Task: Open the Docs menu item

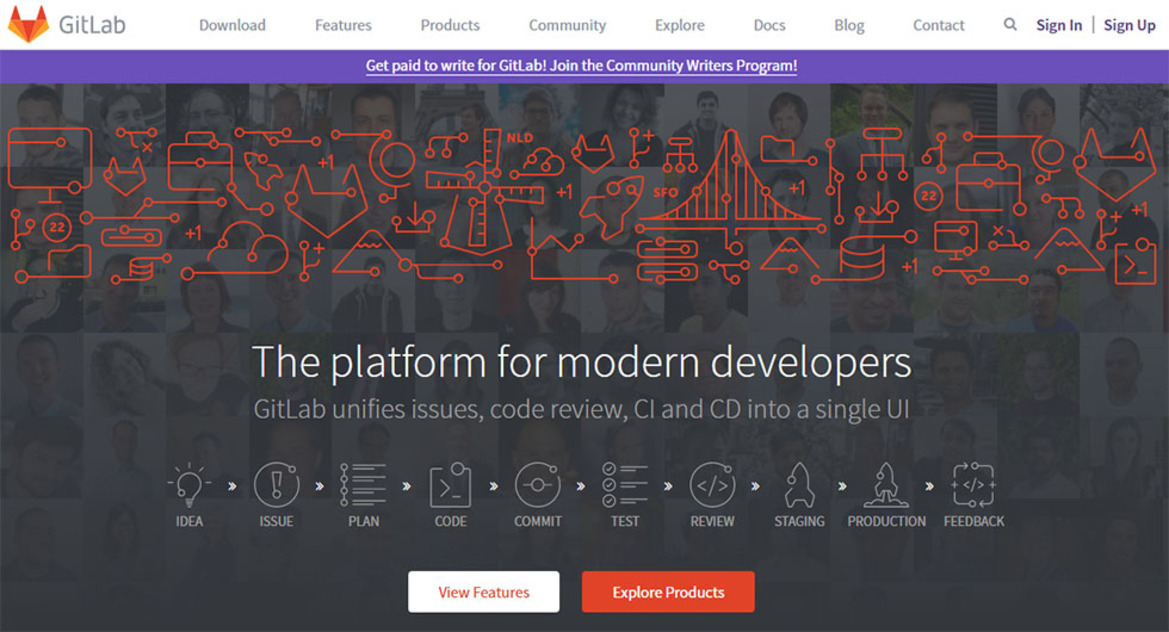Action: [x=769, y=25]
